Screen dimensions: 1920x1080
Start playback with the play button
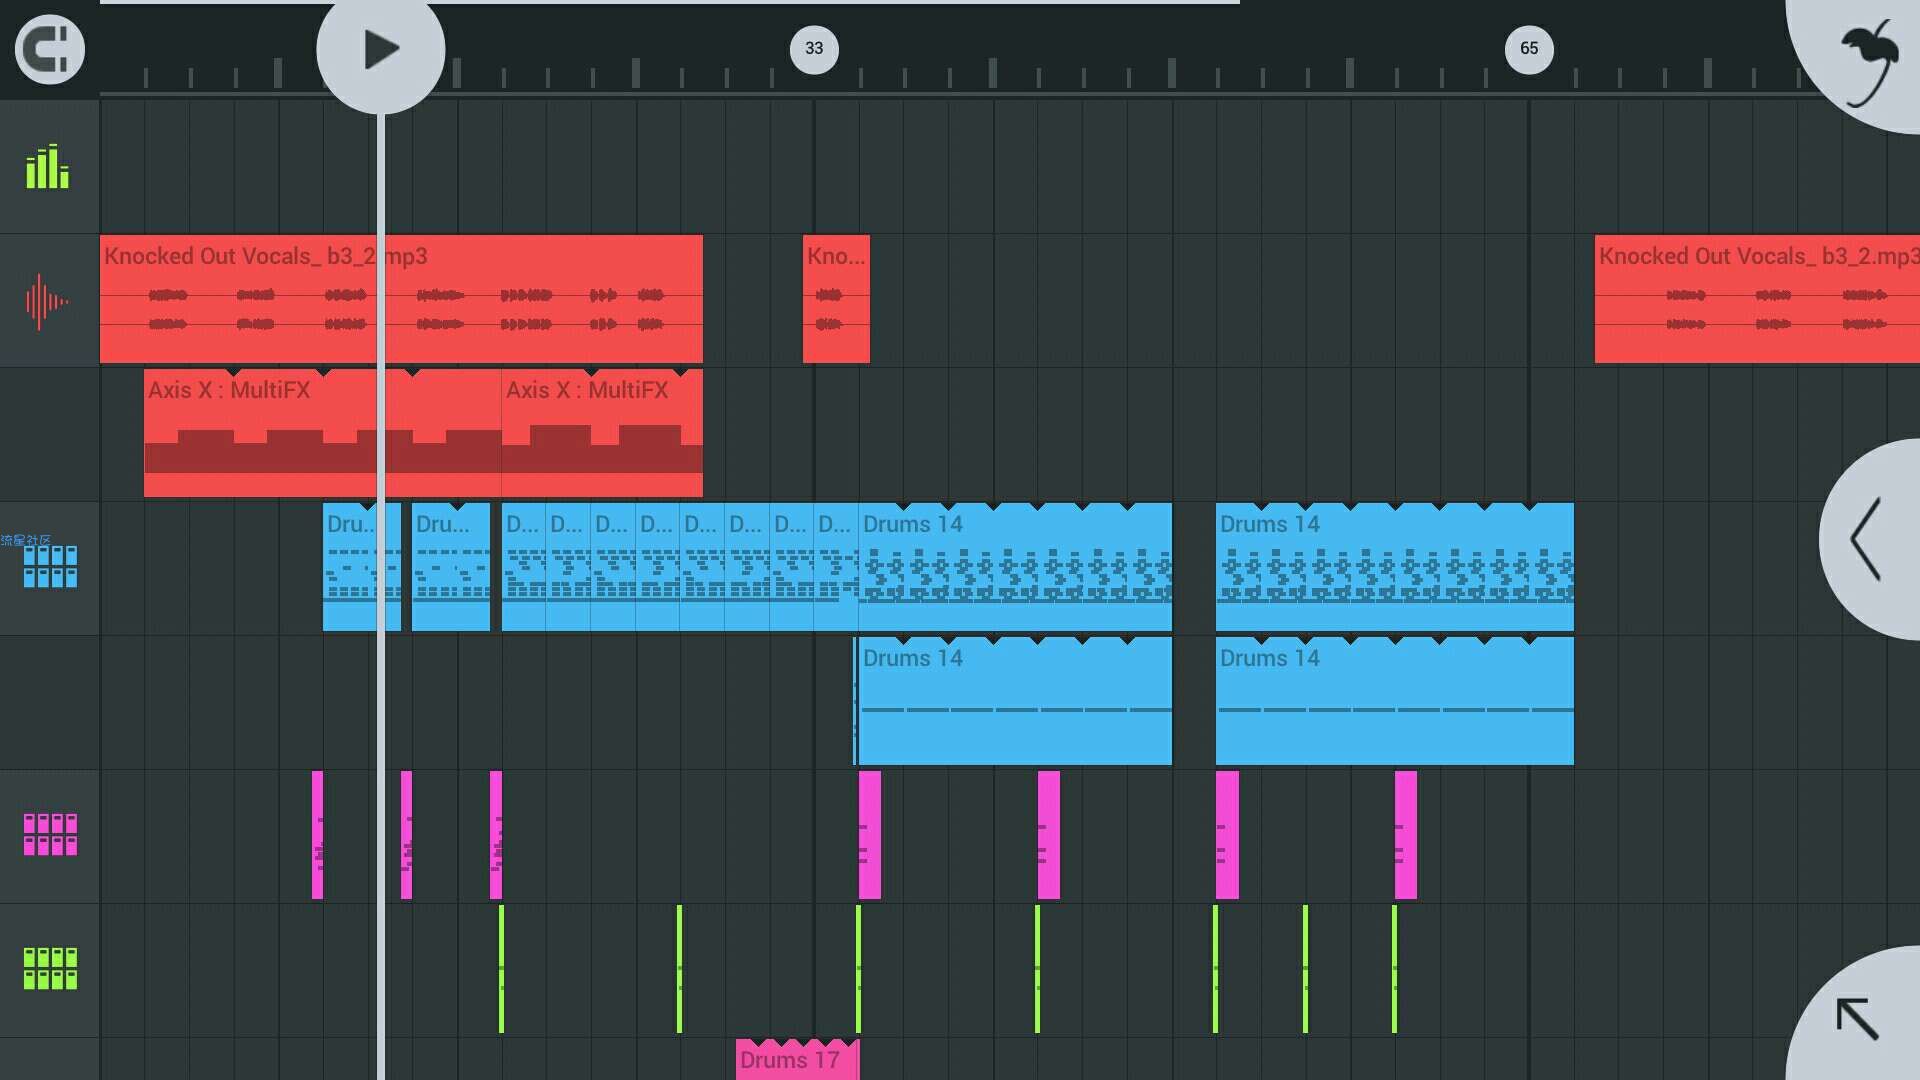[x=381, y=49]
